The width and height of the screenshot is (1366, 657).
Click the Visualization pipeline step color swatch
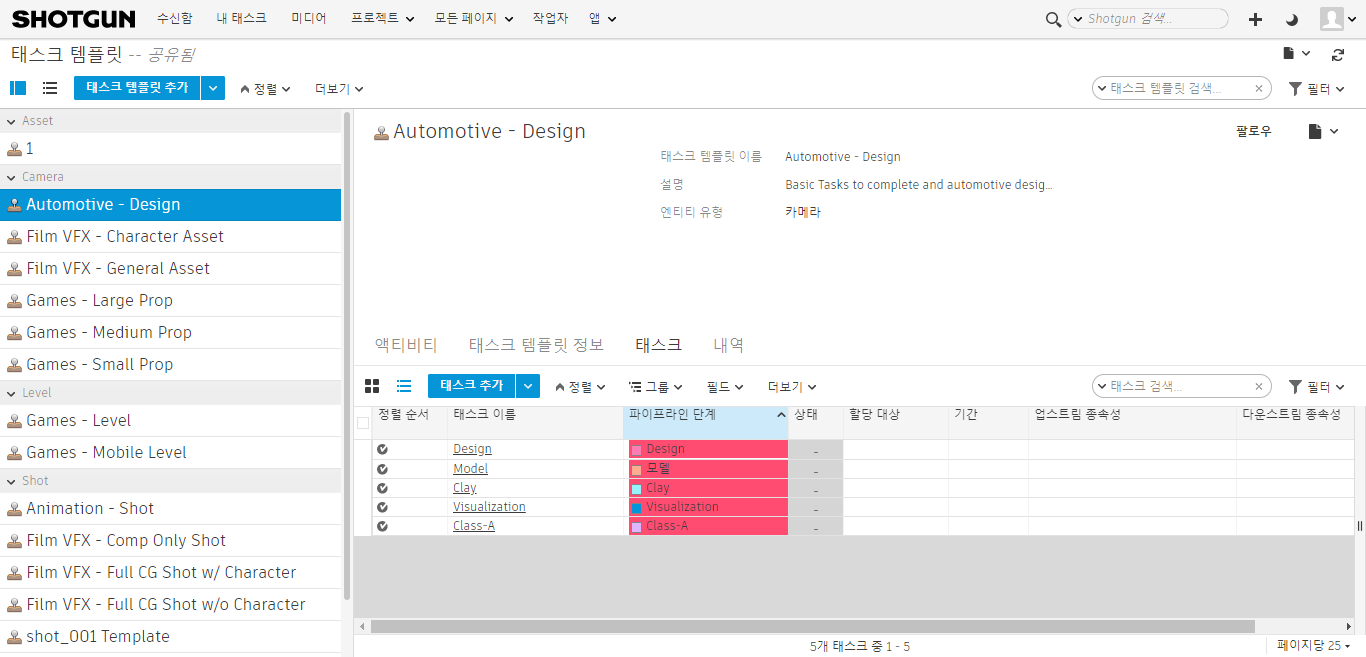tap(636, 508)
